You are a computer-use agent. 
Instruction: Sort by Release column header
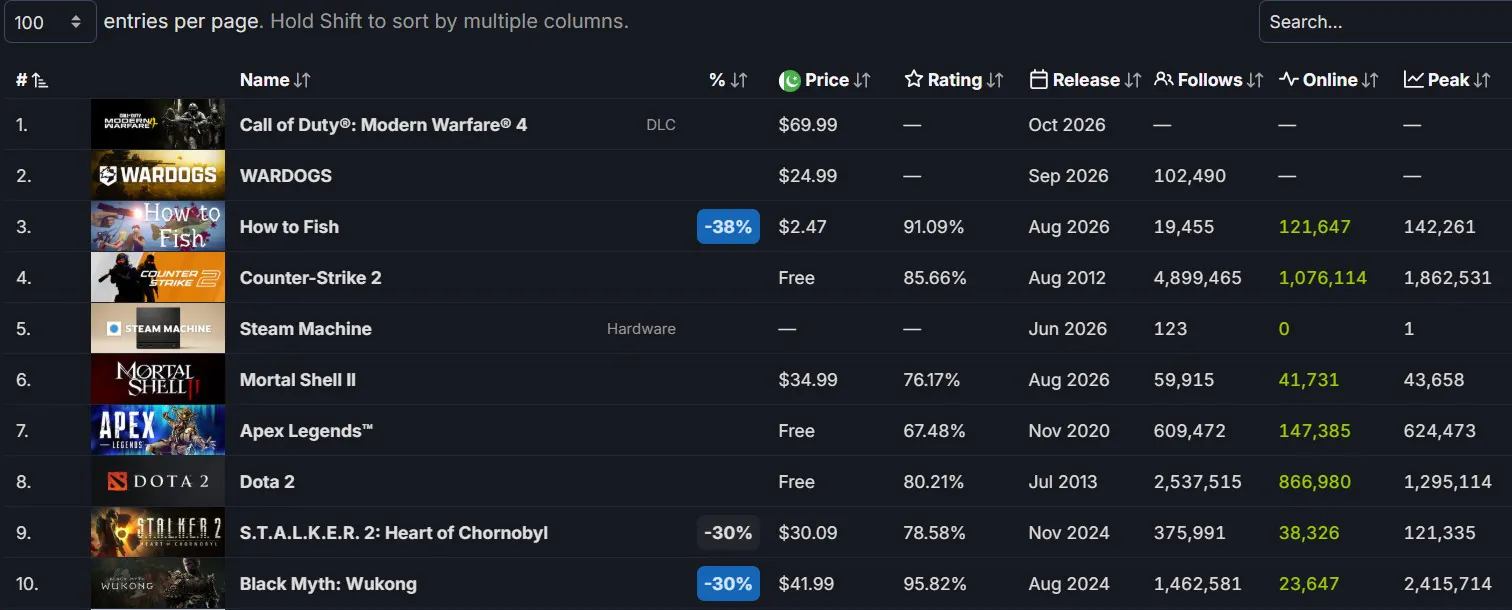pos(1085,80)
